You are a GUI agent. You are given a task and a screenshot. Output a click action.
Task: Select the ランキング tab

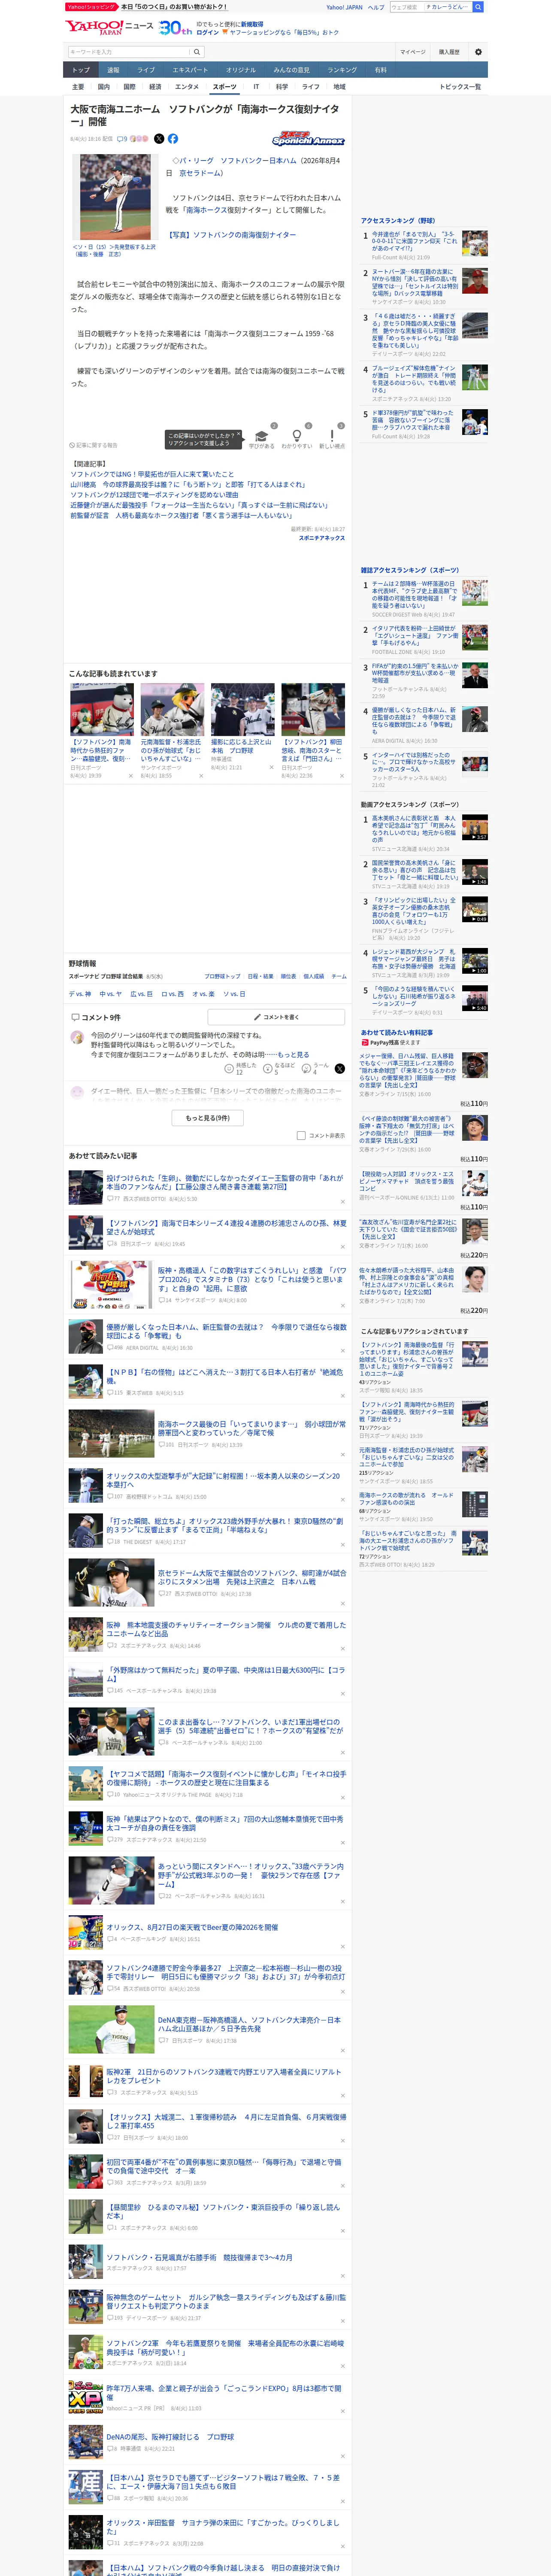[342, 70]
